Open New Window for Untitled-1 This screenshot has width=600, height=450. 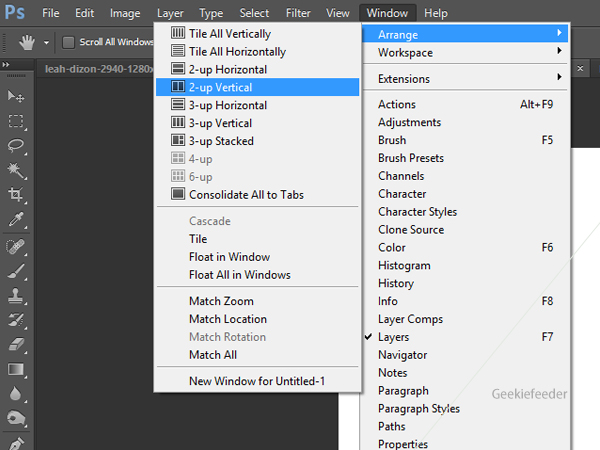click(x=259, y=381)
